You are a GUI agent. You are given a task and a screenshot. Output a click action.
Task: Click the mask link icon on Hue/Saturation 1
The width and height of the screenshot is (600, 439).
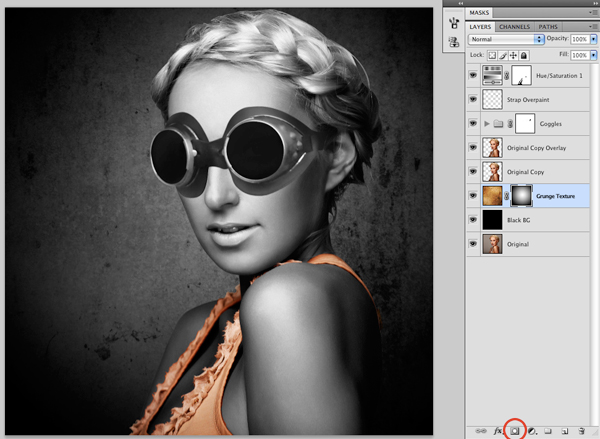[507, 75]
